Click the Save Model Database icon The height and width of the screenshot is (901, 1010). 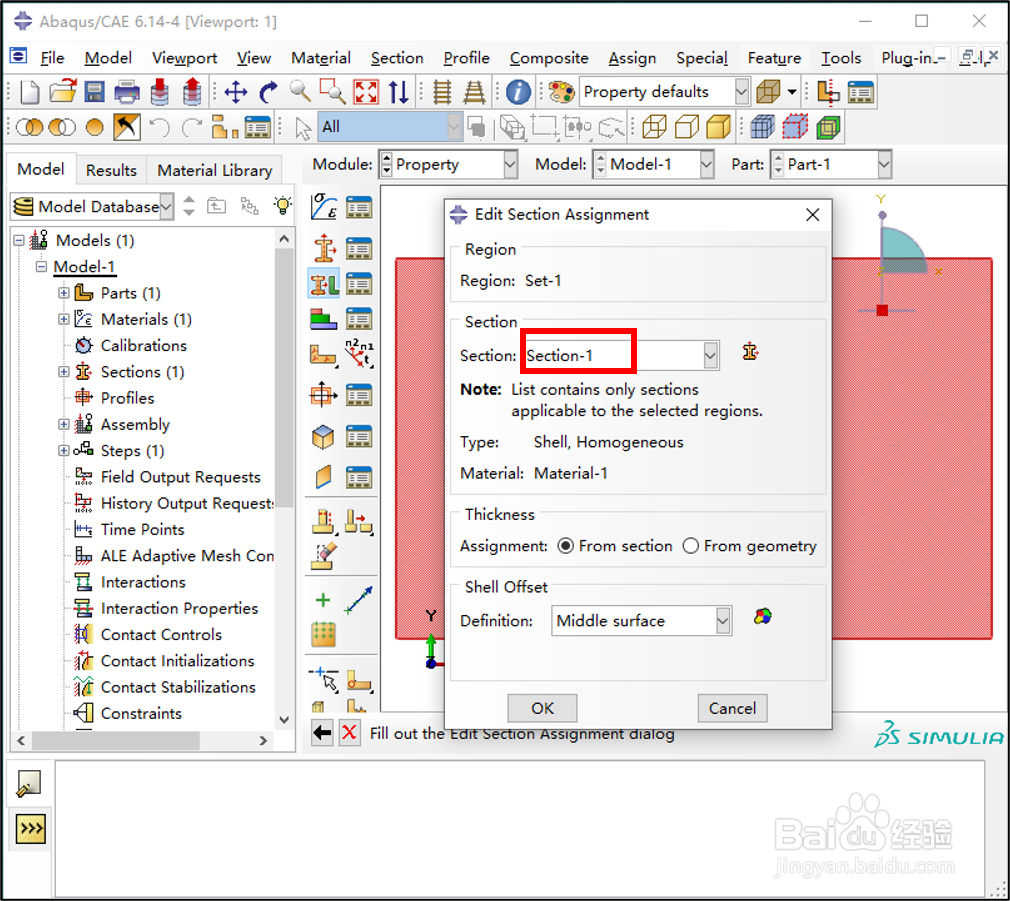click(95, 92)
